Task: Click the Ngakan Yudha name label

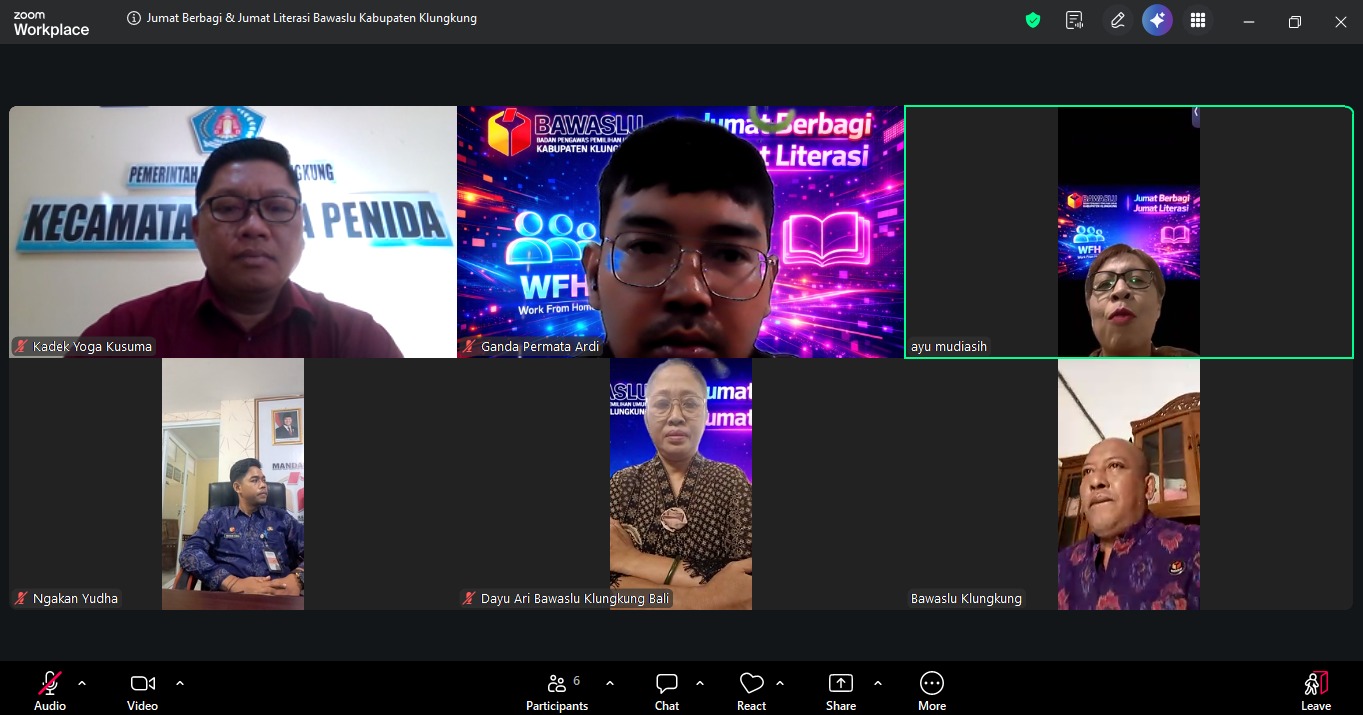Action: click(75, 599)
